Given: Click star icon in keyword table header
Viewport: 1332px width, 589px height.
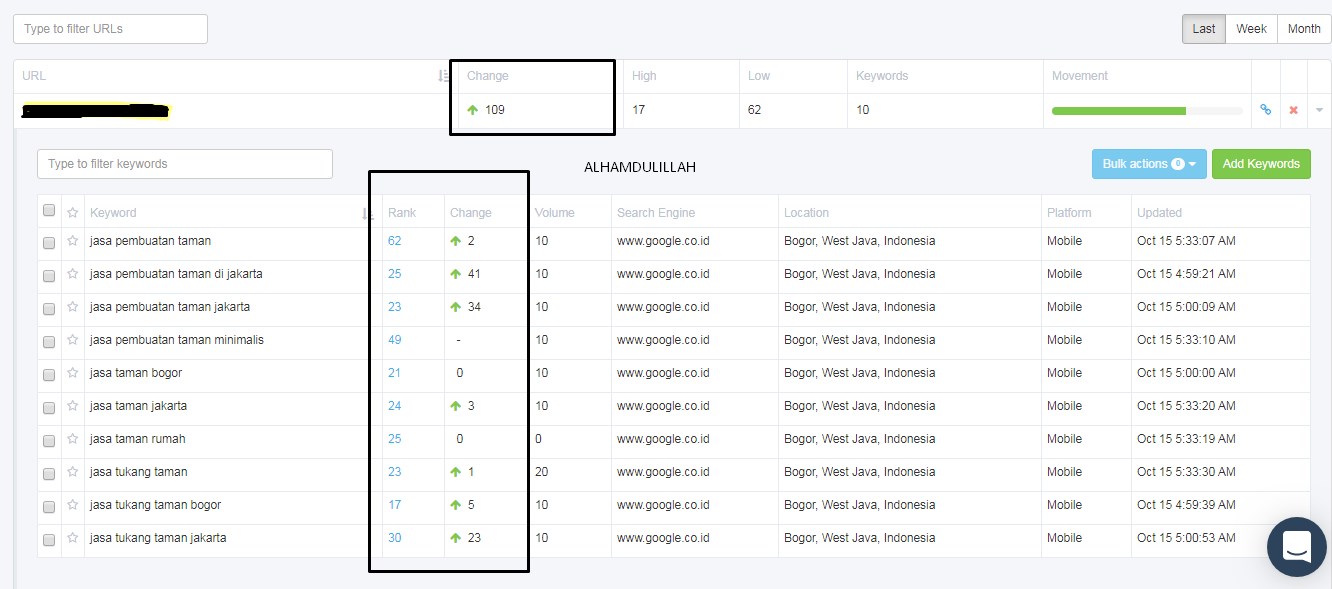Looking at the screenshot, I should pyautogui.click(x=72, y=212).
